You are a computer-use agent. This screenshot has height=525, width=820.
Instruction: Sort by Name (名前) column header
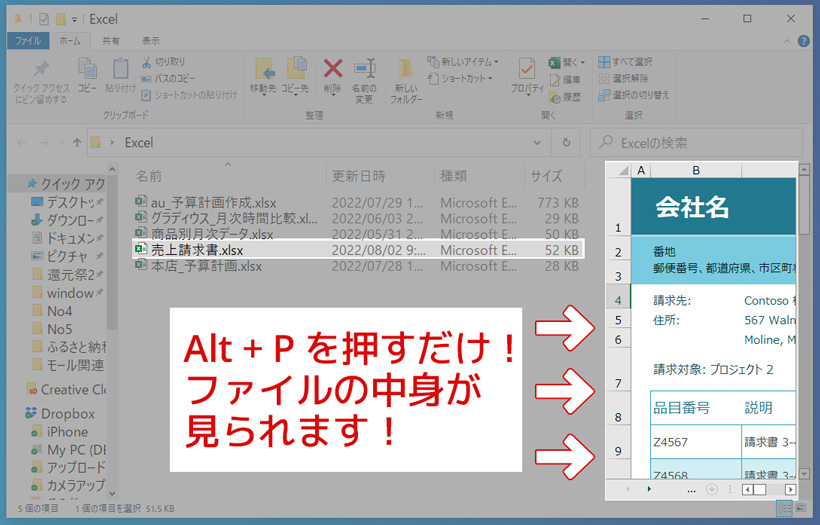(x=149, y=176)
